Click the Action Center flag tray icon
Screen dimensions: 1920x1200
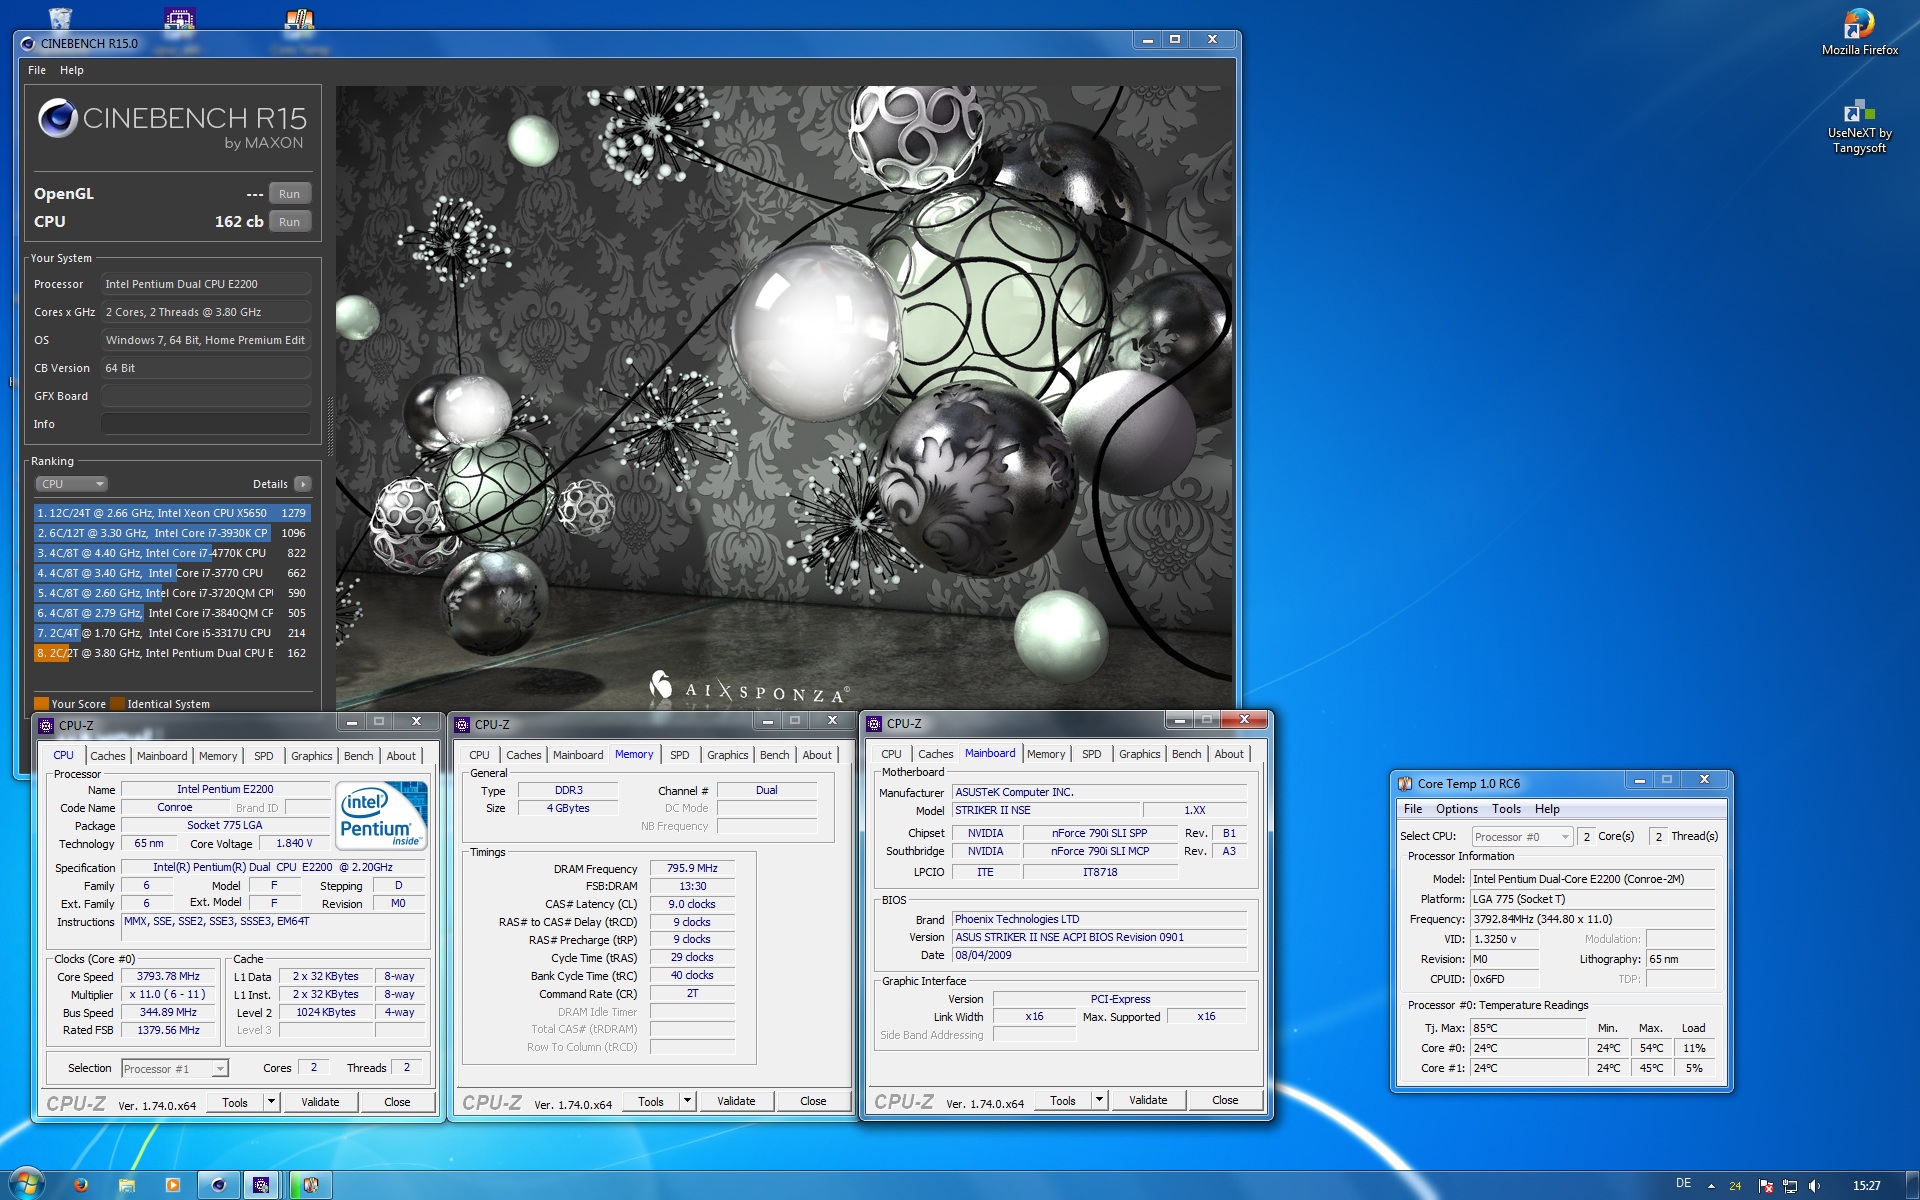pos(1766,1186)
